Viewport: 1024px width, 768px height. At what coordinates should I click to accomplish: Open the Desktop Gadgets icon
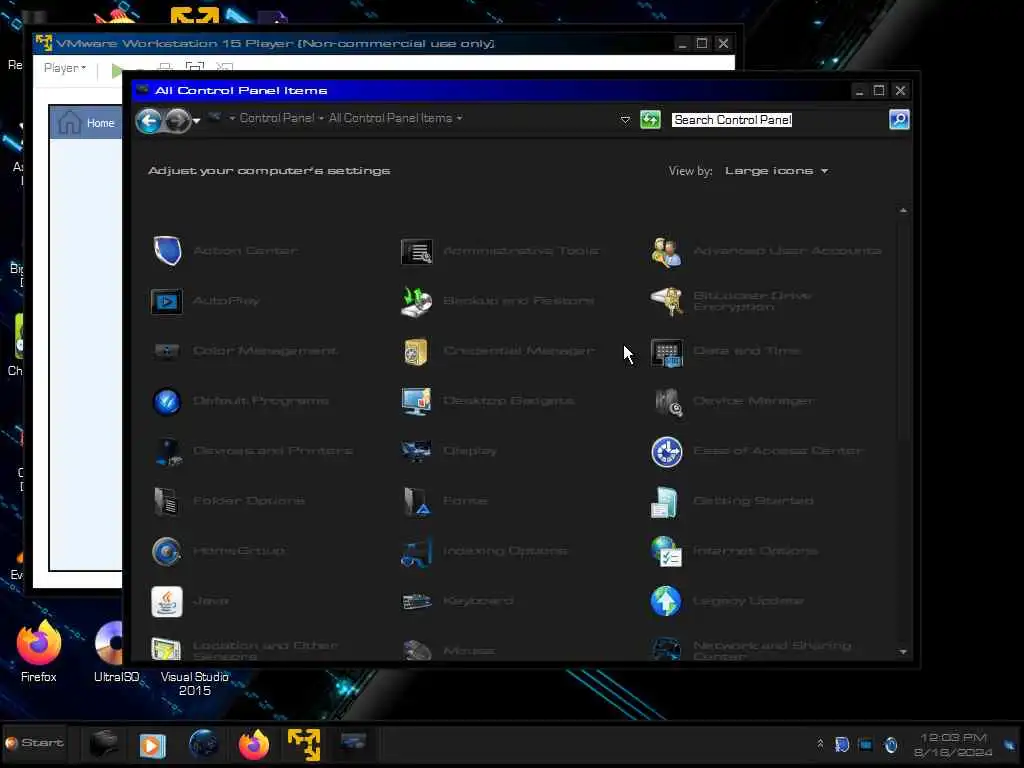[417, 402]
